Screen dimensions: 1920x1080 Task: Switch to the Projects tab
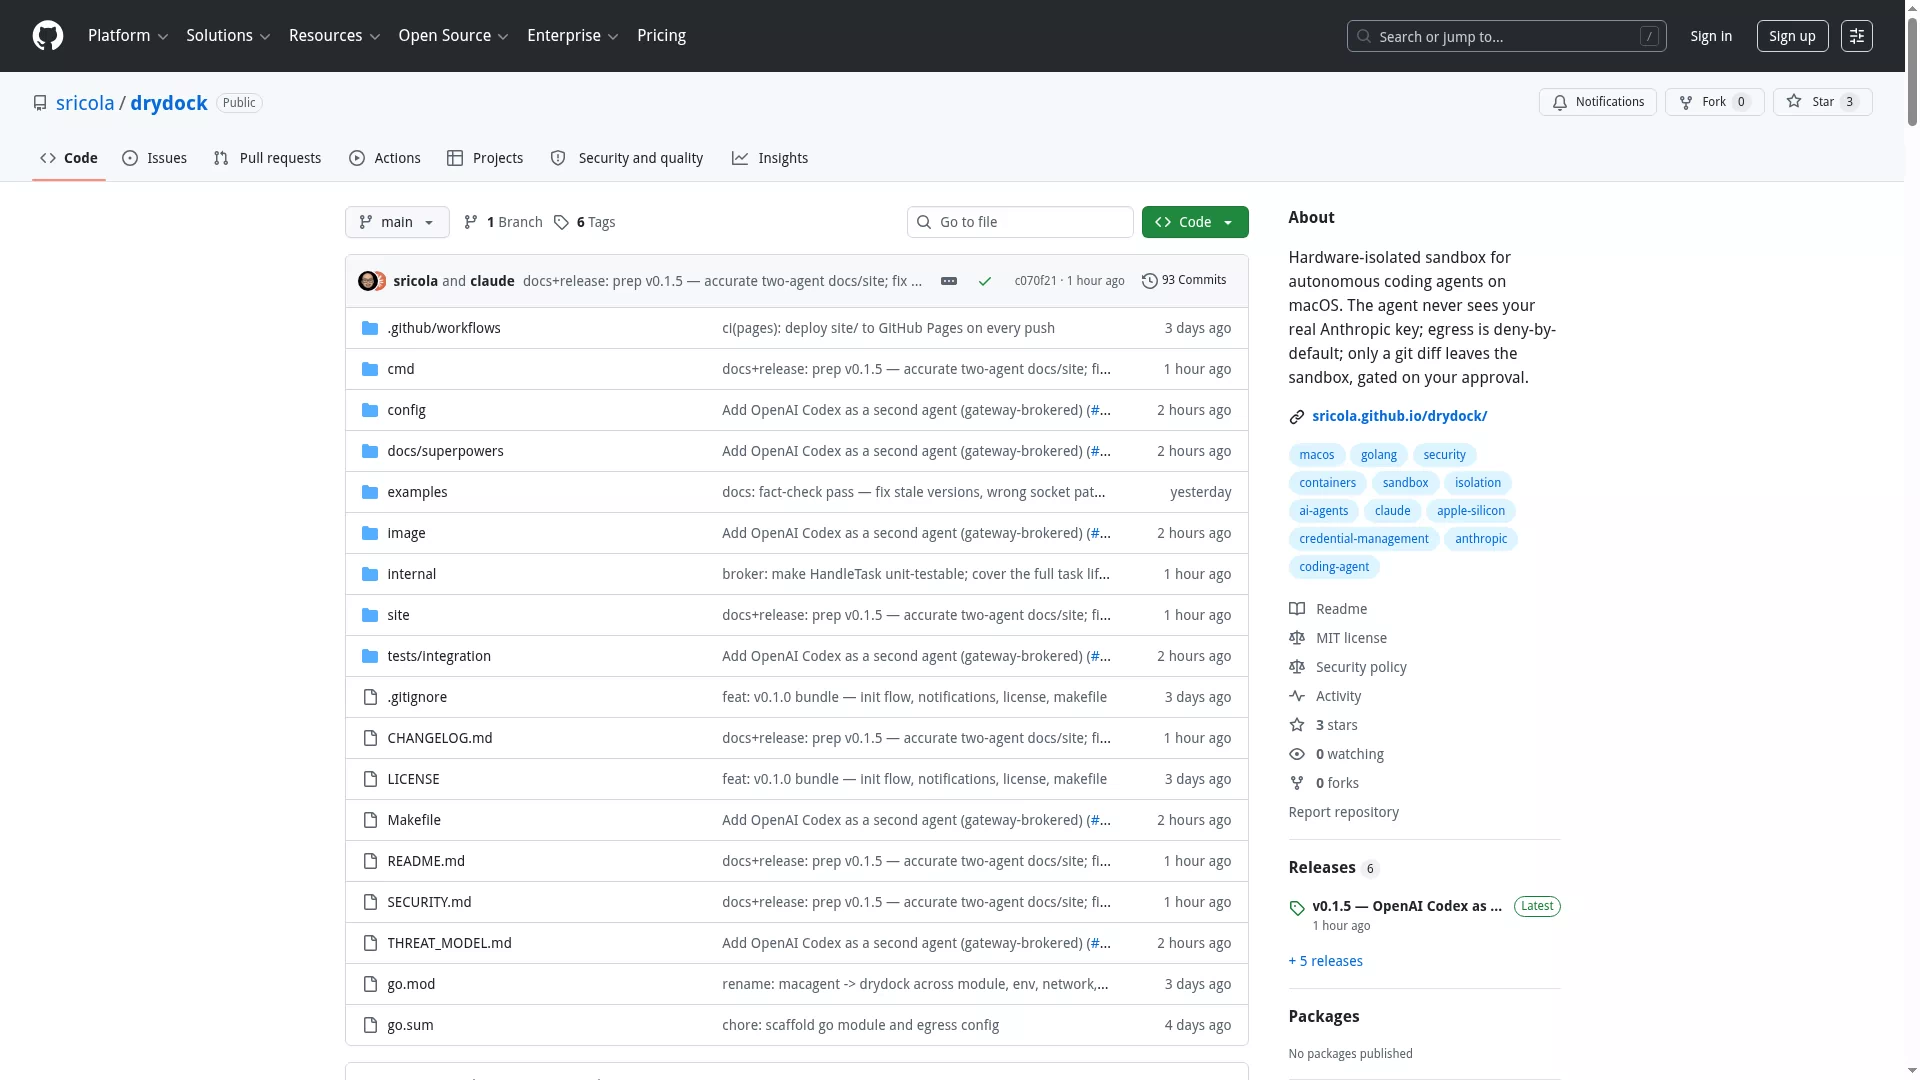pos(485,158)
